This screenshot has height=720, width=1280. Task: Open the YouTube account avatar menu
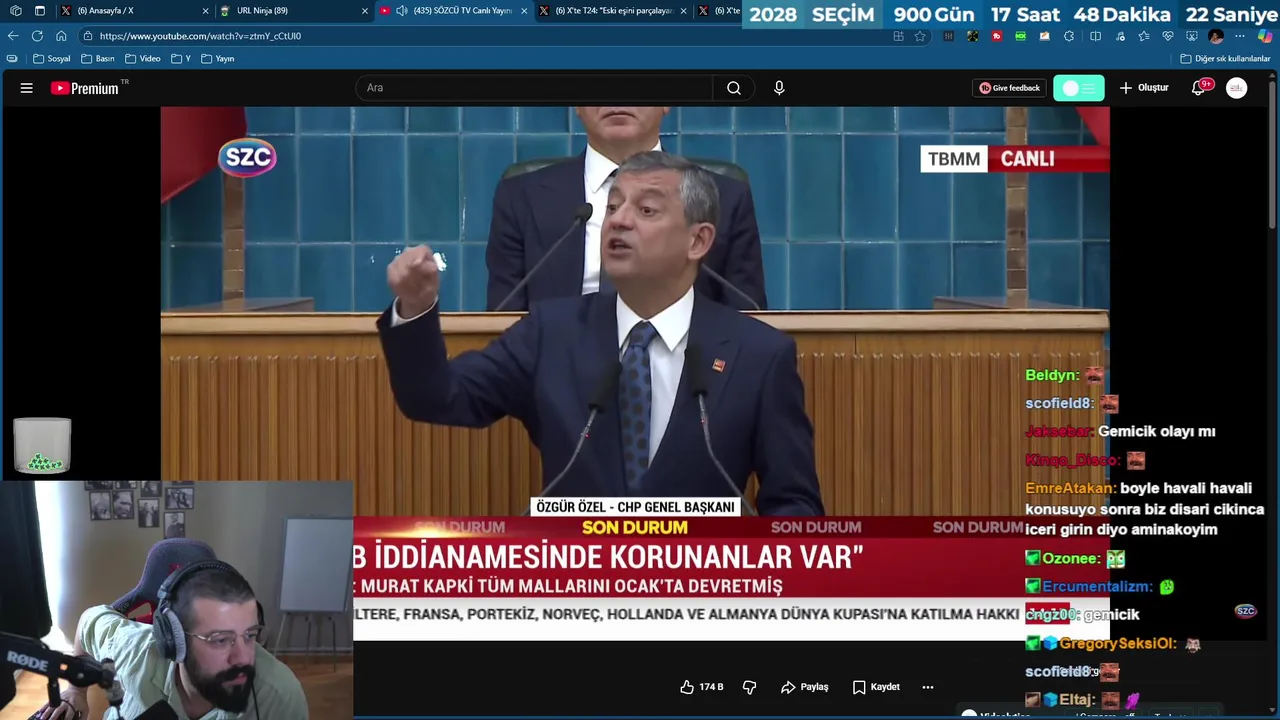[1237, 88]
